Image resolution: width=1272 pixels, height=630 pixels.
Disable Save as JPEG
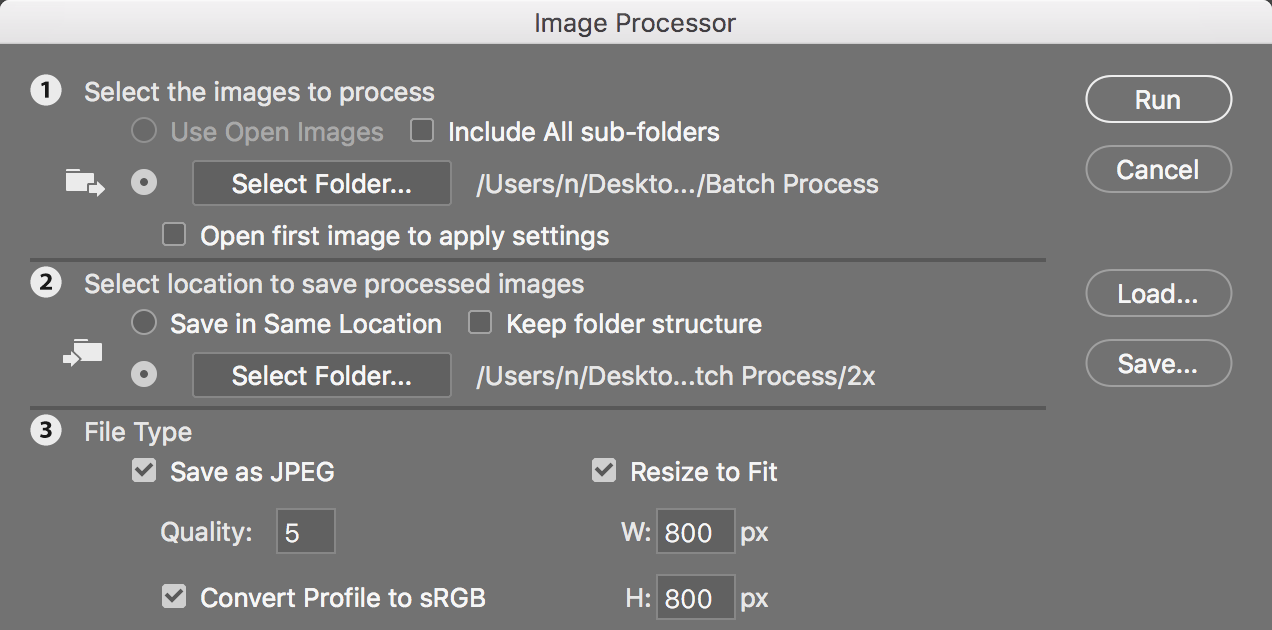point(142,470)
